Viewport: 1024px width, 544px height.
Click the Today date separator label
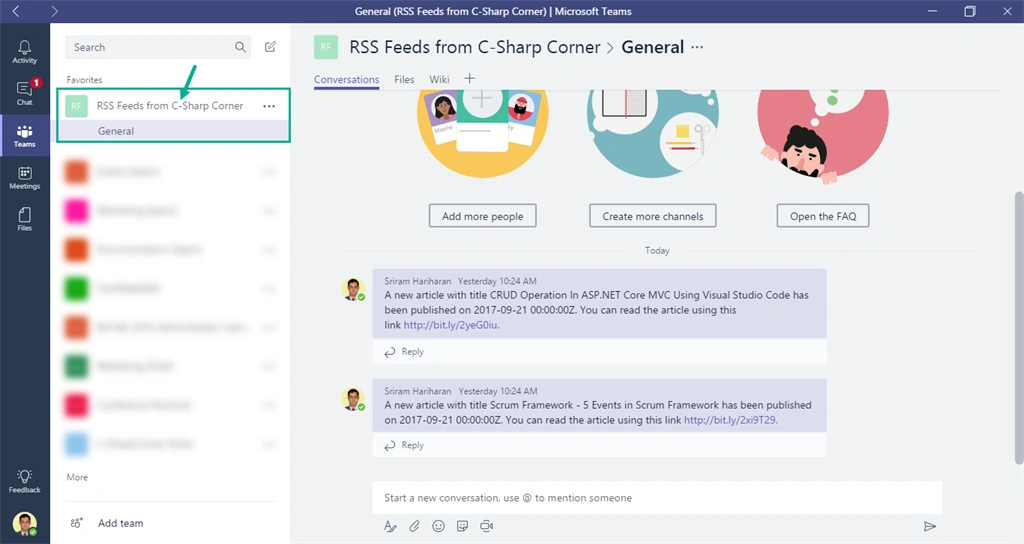[657, 250]
